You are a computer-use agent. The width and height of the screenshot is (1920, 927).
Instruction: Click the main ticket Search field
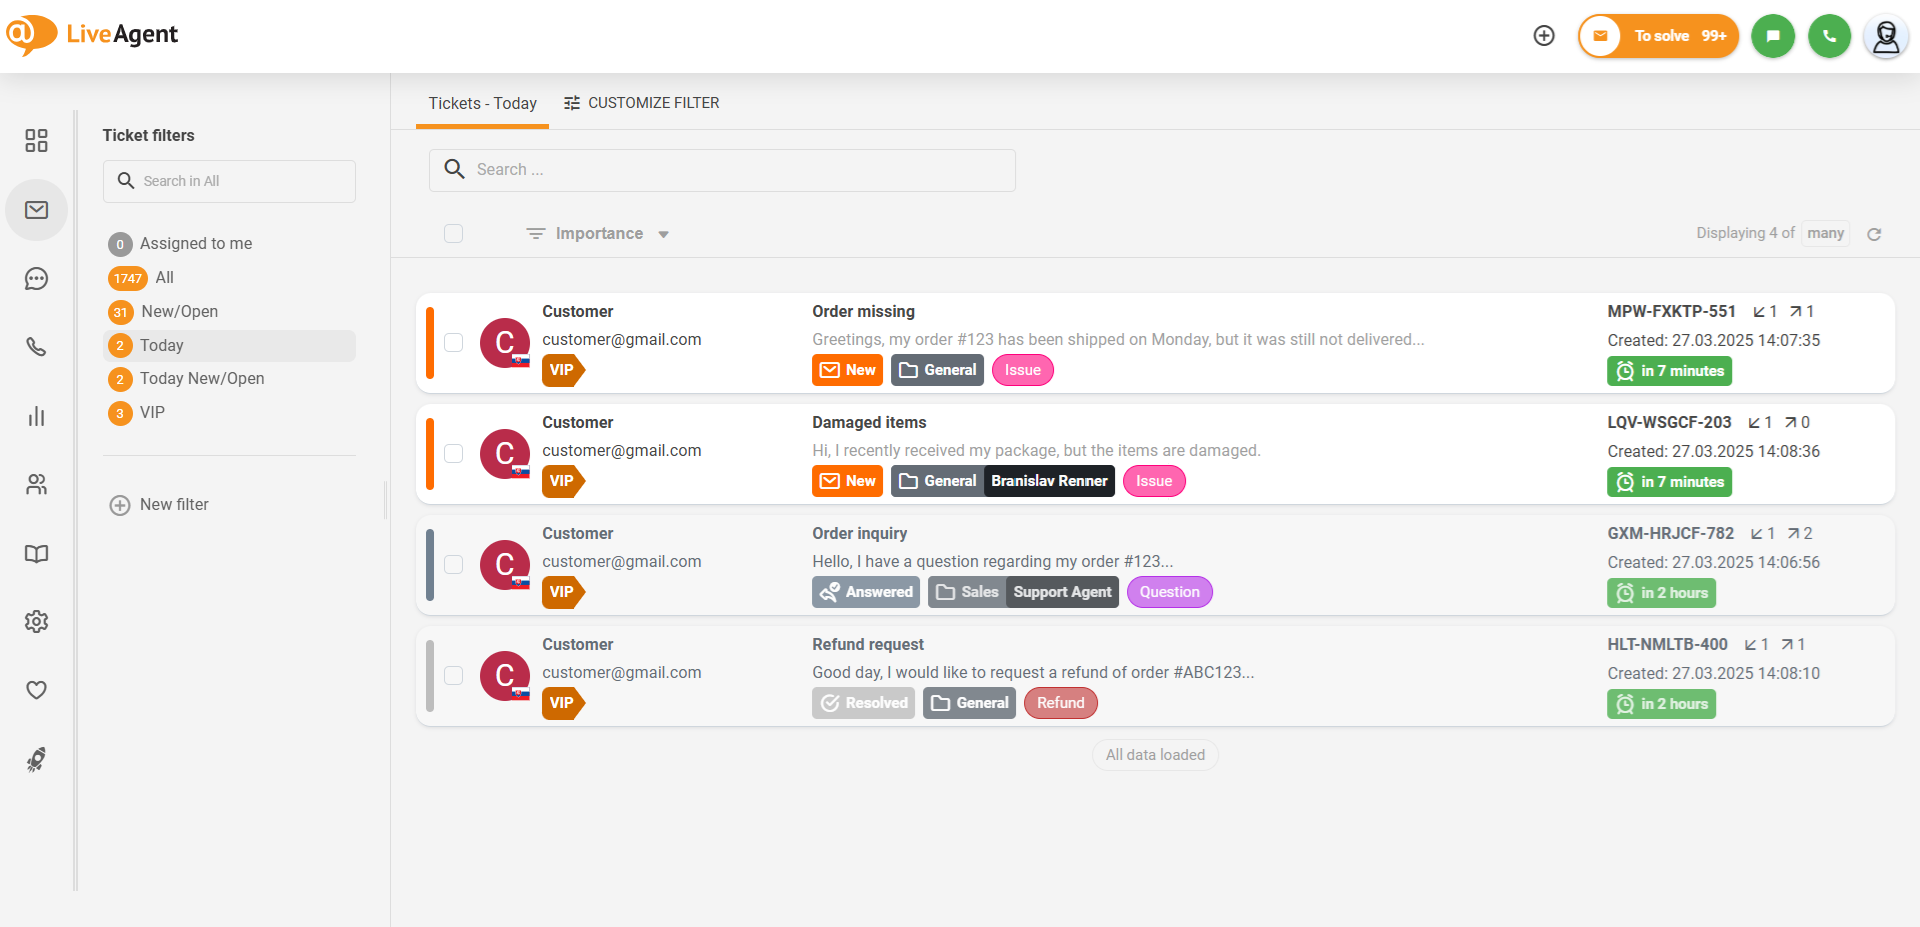(722, 170)
